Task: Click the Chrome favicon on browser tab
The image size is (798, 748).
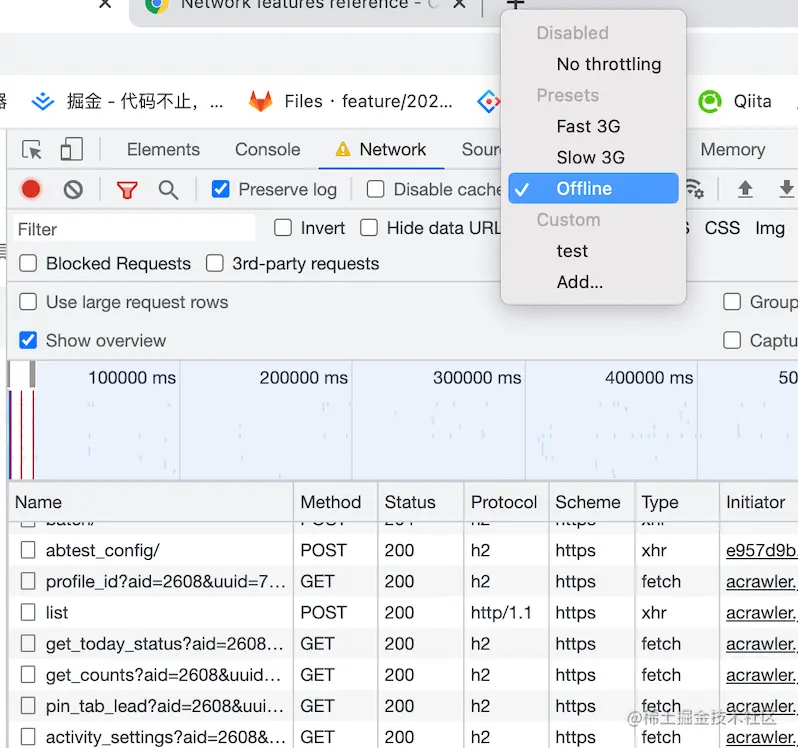Action: (x=156, y=5)
